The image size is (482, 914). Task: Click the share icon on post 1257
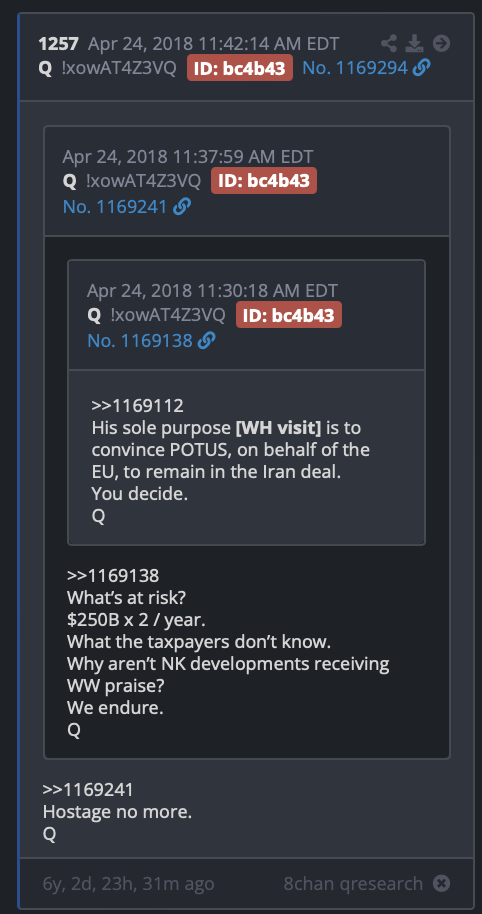389,43
